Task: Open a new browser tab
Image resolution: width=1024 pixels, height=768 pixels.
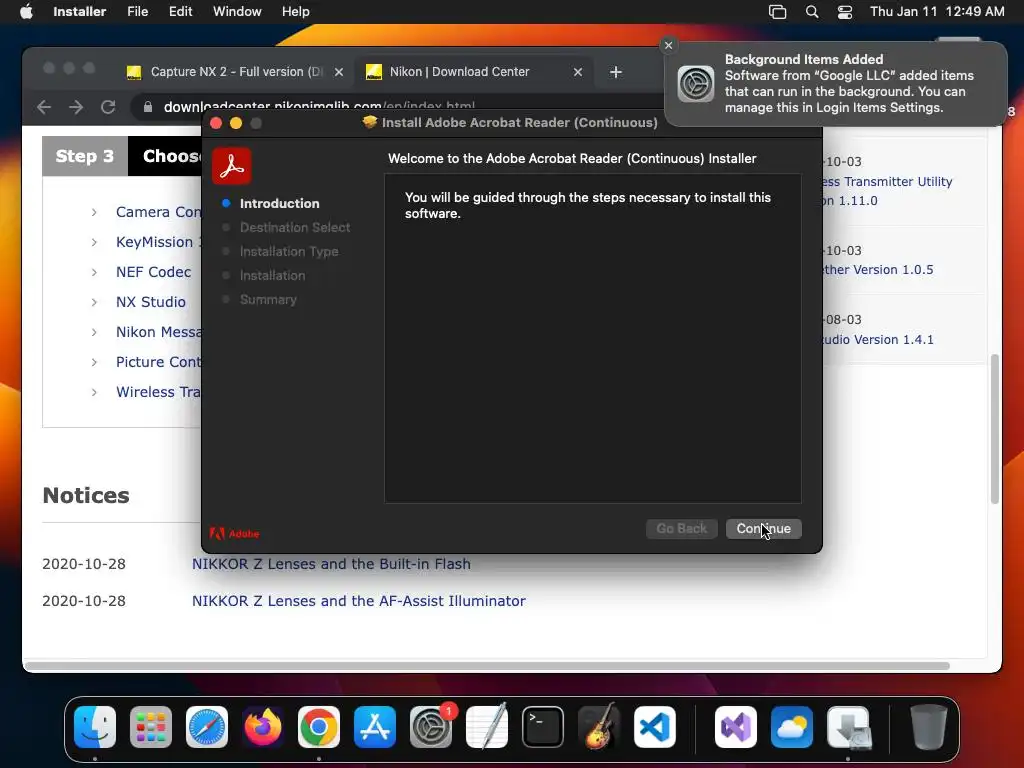Action: (616, 72)
